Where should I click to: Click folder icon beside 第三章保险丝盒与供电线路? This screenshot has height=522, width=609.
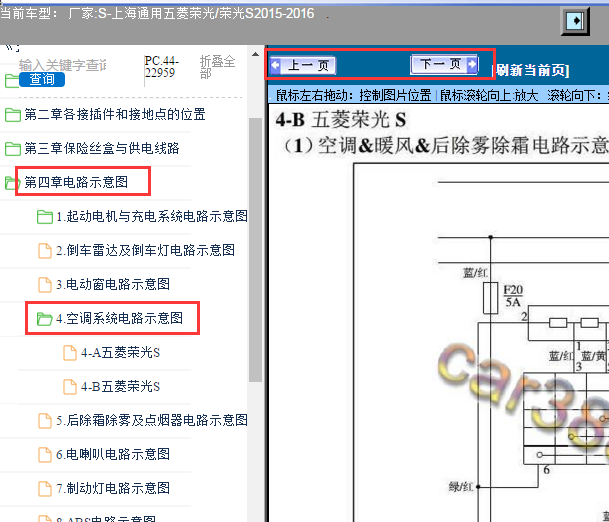click(13, 148)
